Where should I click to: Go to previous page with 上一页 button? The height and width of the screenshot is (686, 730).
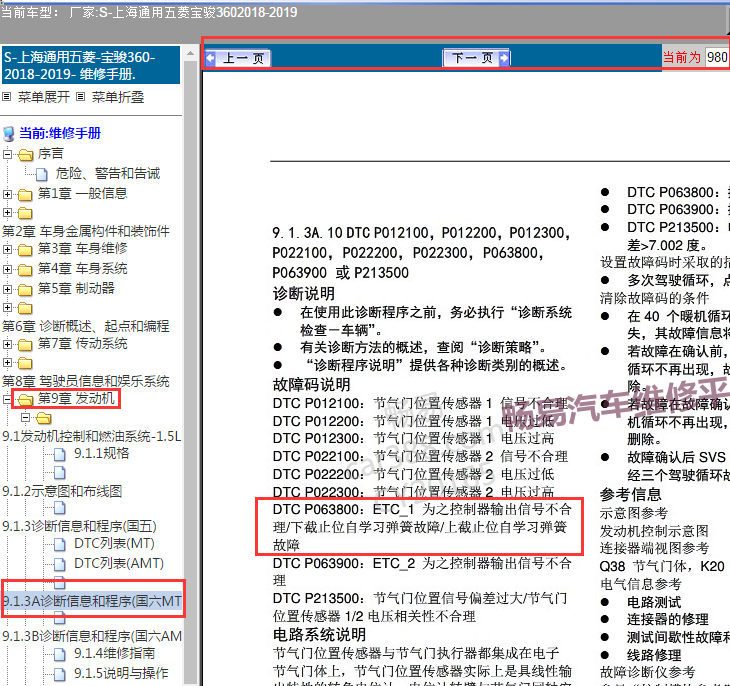point(237,58)
